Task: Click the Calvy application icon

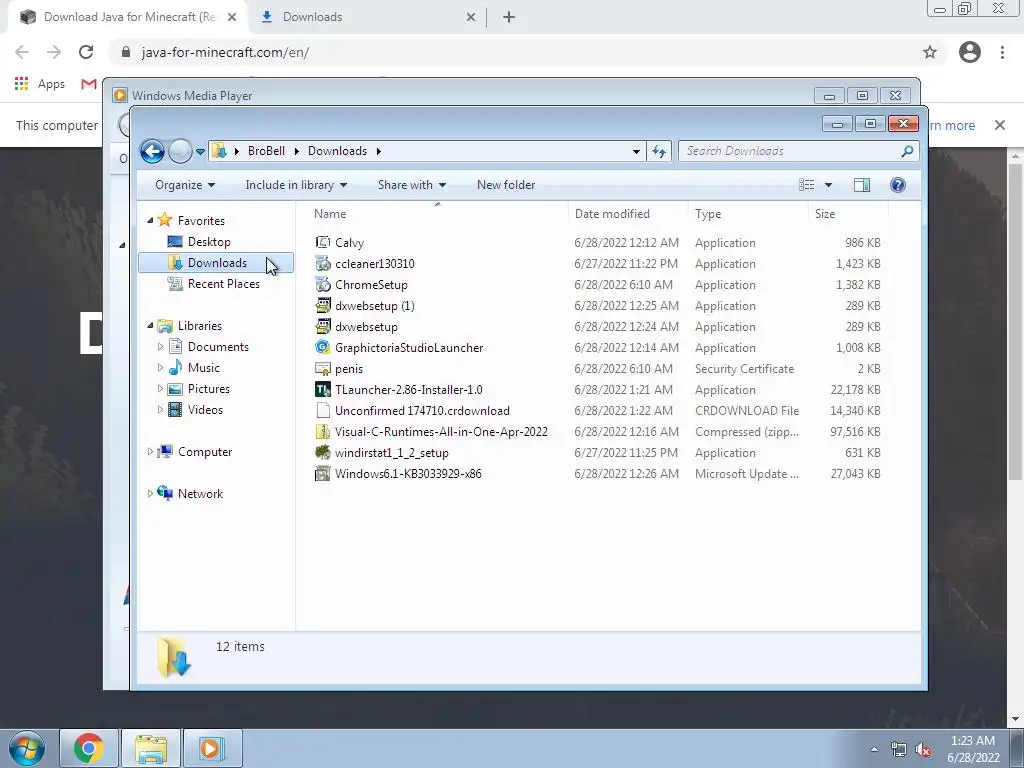Action: point(323,242)
